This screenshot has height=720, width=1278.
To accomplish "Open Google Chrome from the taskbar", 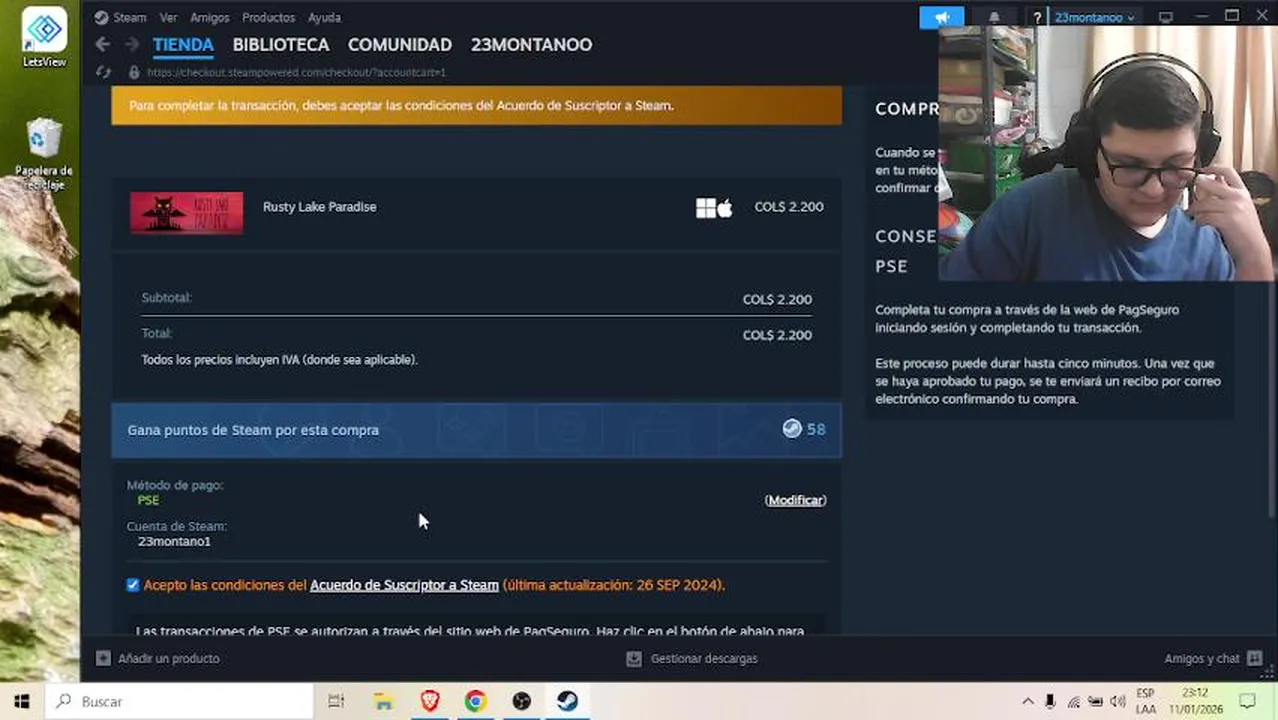I will (x=476, y=701).
